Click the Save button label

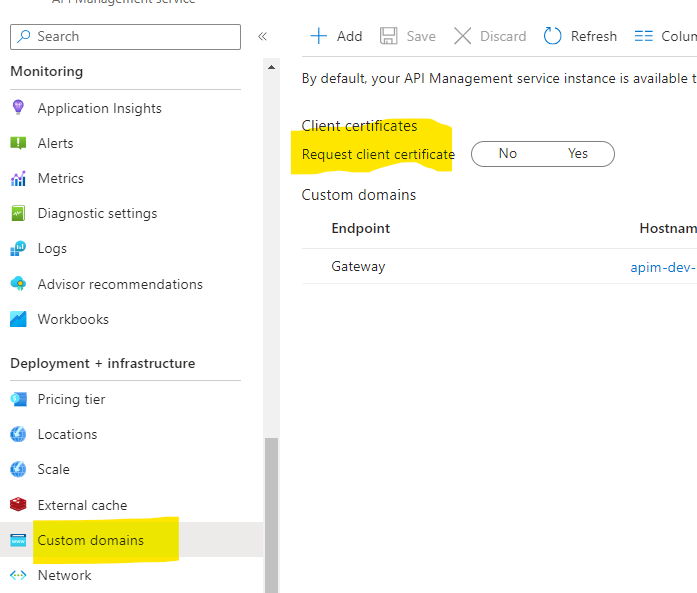[x=421, y=36]
